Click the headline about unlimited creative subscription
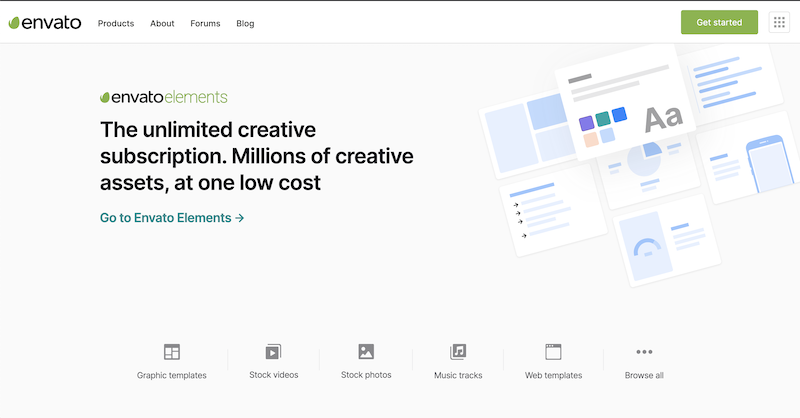 pos(257,156)
